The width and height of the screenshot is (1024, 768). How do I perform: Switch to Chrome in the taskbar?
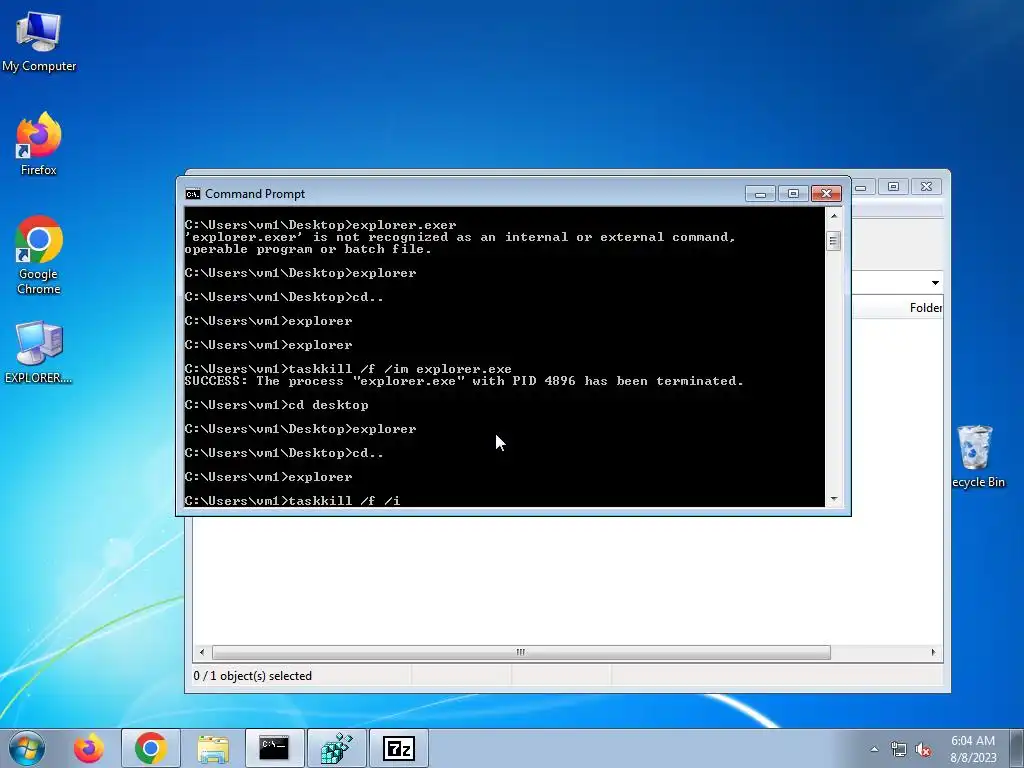[151, 748]
